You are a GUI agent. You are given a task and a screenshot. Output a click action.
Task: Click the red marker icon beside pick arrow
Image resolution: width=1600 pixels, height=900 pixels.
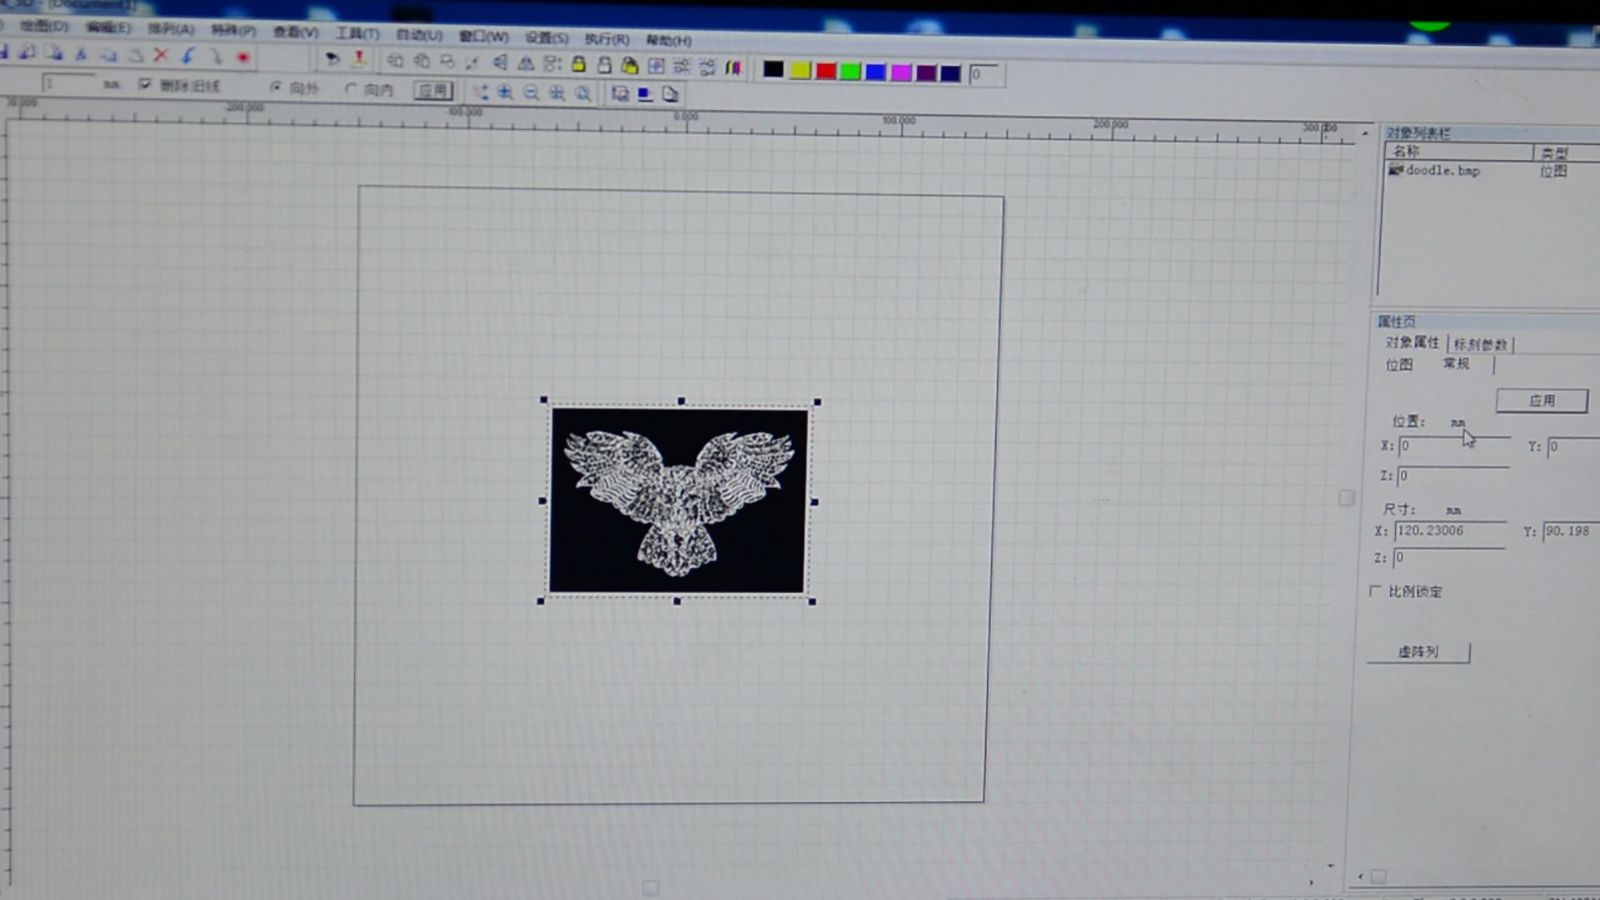click(x=359, y=59)
